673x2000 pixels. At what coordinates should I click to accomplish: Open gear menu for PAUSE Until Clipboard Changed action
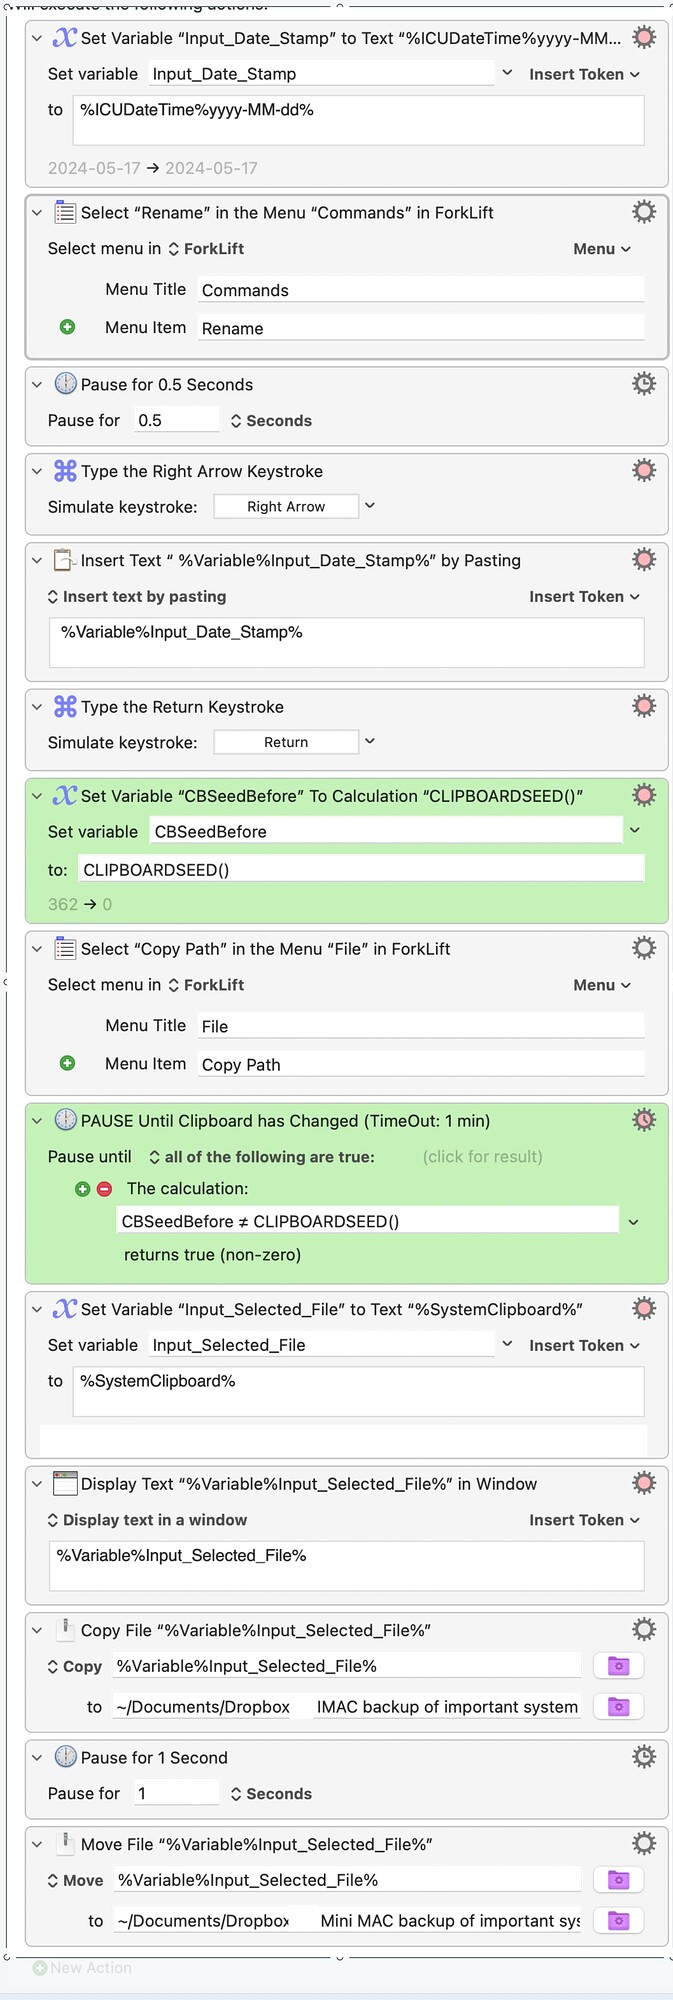(x=644, y=1120)
